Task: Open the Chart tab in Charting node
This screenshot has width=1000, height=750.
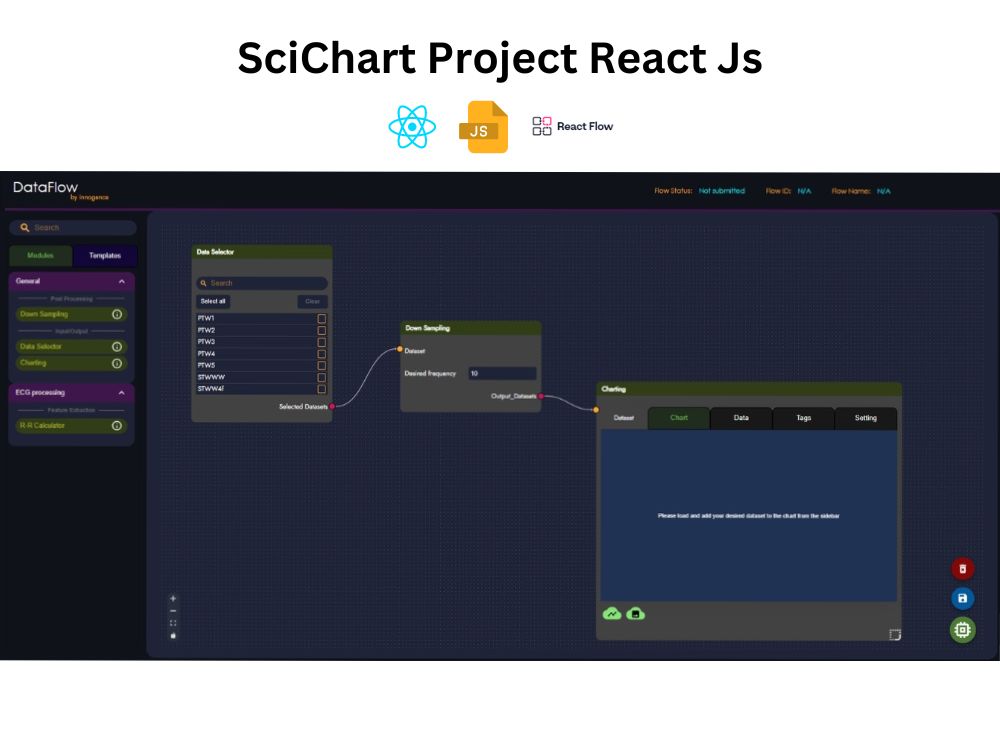Action: click(679, 418)
